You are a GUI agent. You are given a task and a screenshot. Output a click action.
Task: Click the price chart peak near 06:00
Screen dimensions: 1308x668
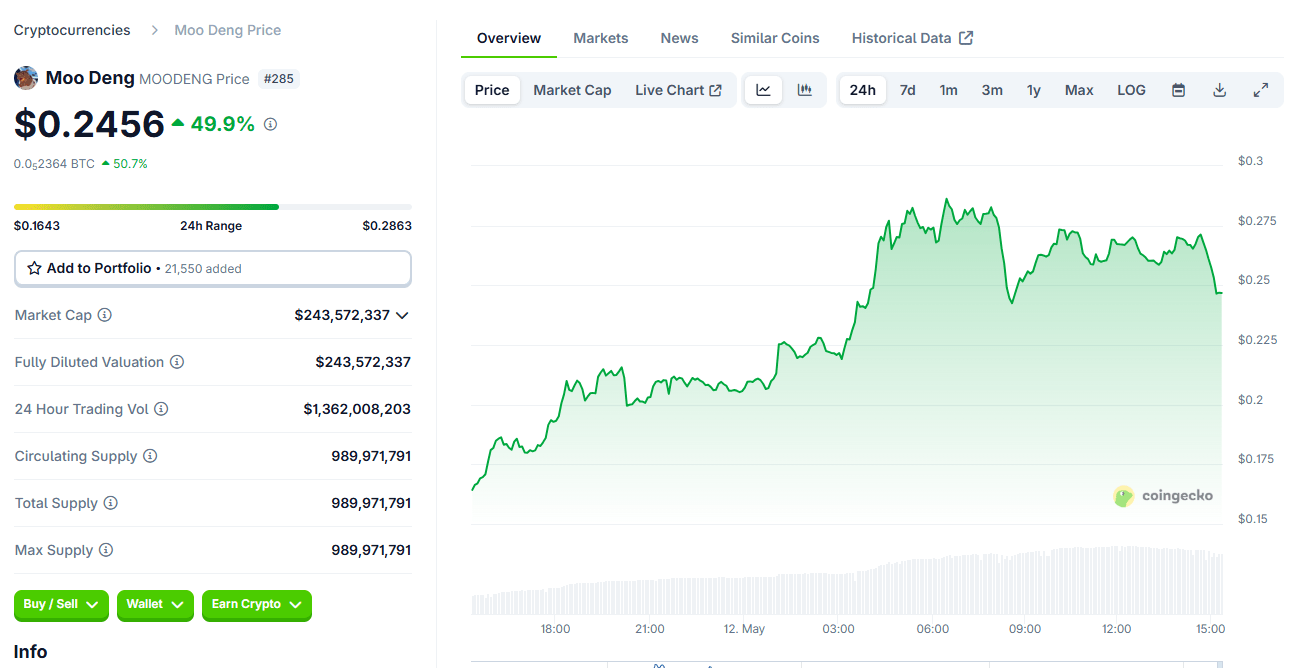[946, 200]
